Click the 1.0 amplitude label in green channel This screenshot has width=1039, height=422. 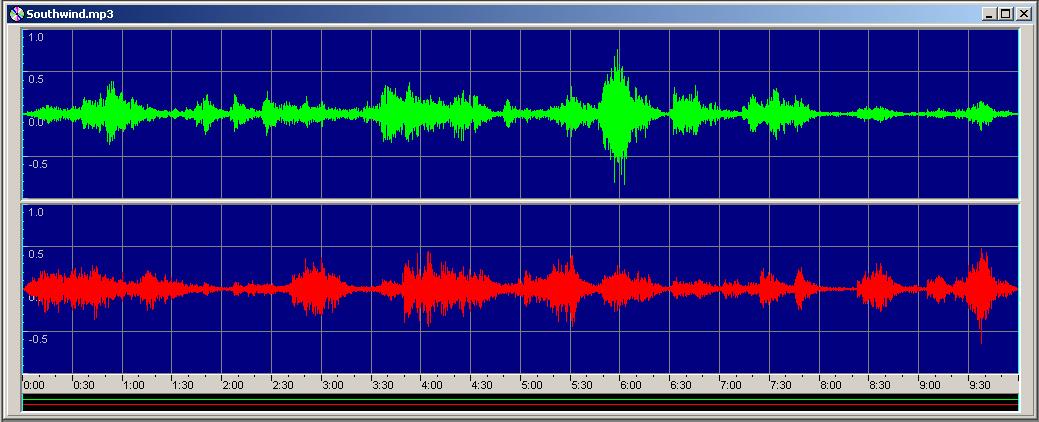pos(35,37)
